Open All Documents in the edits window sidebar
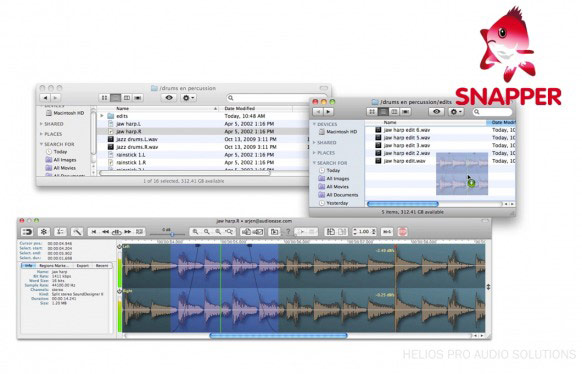 point(338,195)
